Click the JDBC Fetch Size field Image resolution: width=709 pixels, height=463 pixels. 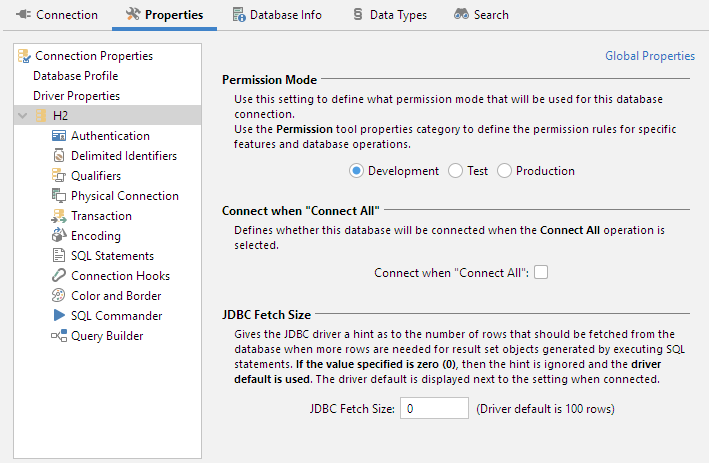click(434, 408)
